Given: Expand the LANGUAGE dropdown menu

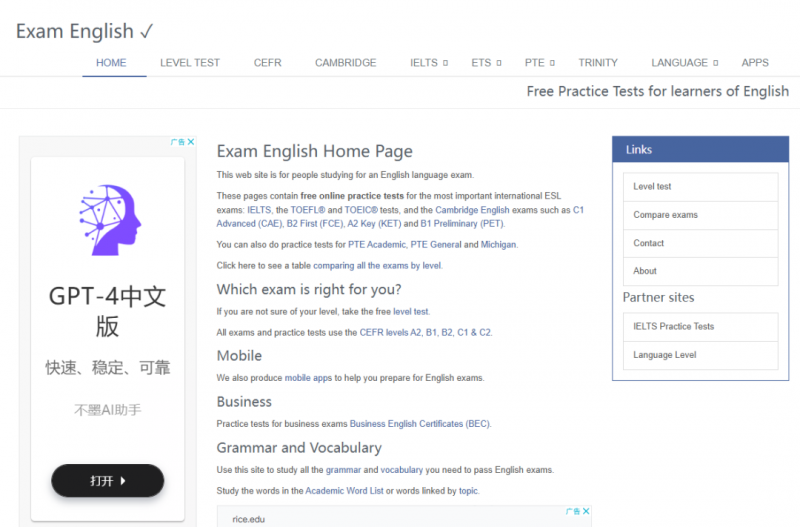Looking at the screenshot, I should (x=684, y=63).
